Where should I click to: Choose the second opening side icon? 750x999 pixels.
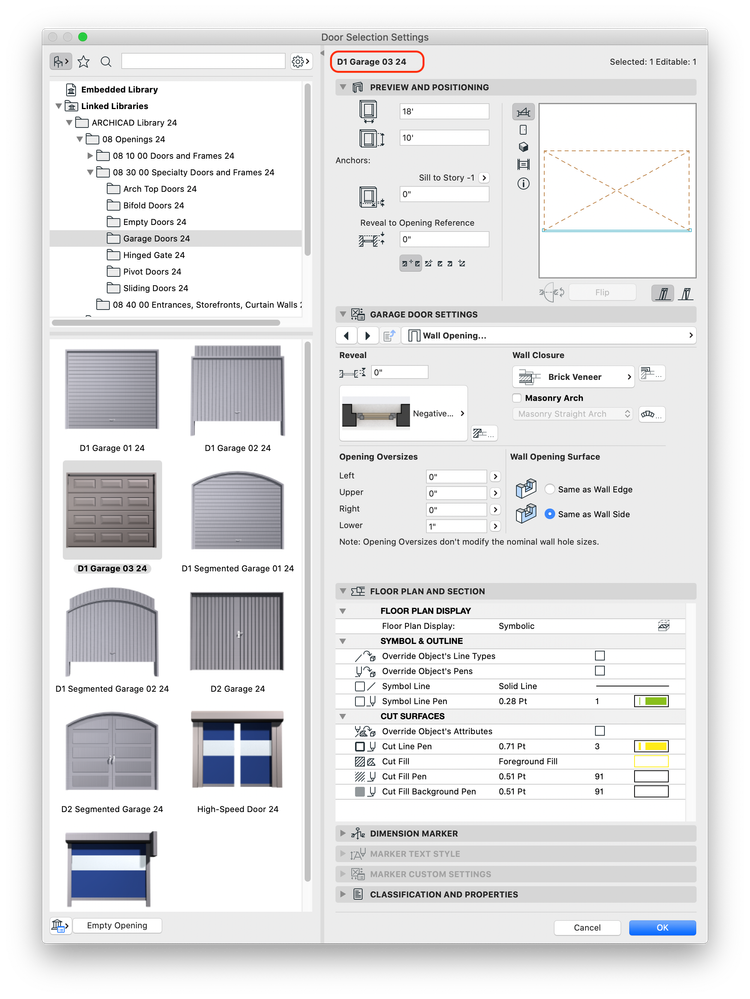686,293
